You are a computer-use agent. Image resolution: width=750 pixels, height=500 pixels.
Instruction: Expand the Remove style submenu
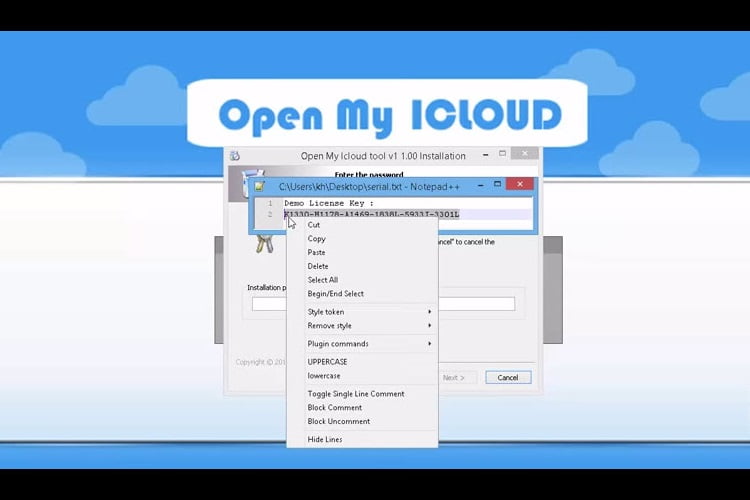[362, 326]
